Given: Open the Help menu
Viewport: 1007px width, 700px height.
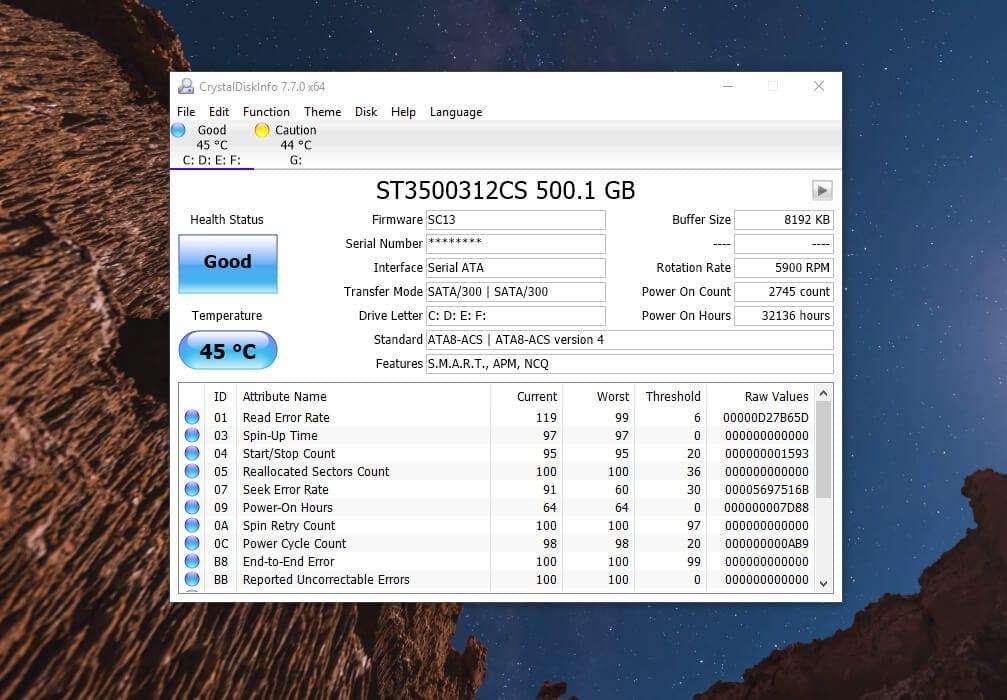Looking at the screenshot, I should [x=403, y=112].
